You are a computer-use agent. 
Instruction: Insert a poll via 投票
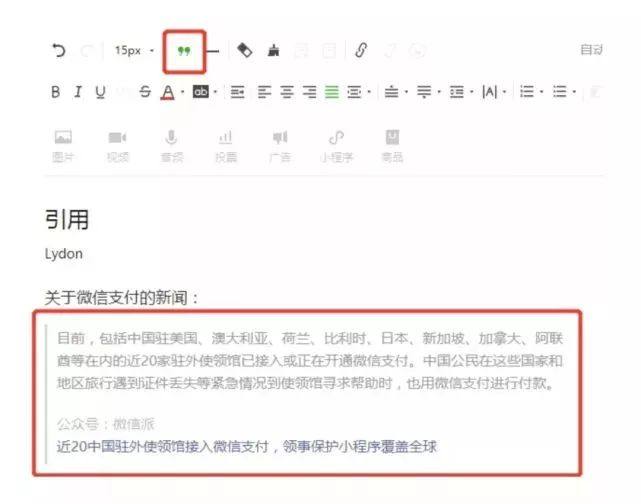pyautogui.click(x=226, y=146)
